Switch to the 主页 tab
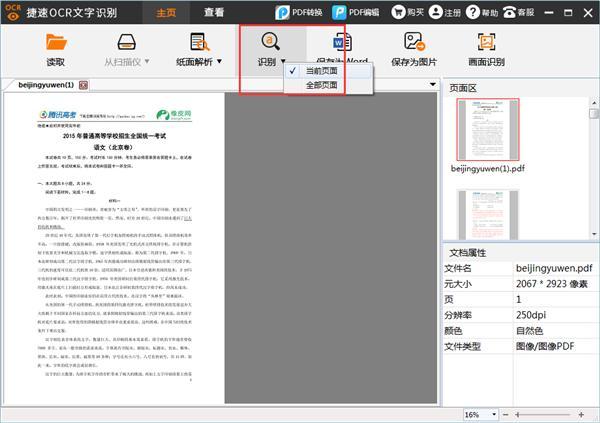600x423 pixels. tap(166, 13)
